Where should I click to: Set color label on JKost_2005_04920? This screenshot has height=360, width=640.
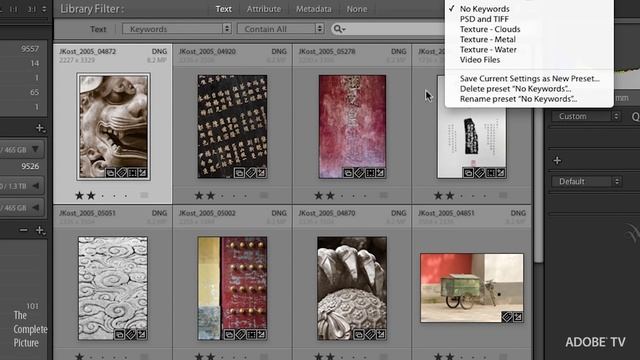(264, 196)
